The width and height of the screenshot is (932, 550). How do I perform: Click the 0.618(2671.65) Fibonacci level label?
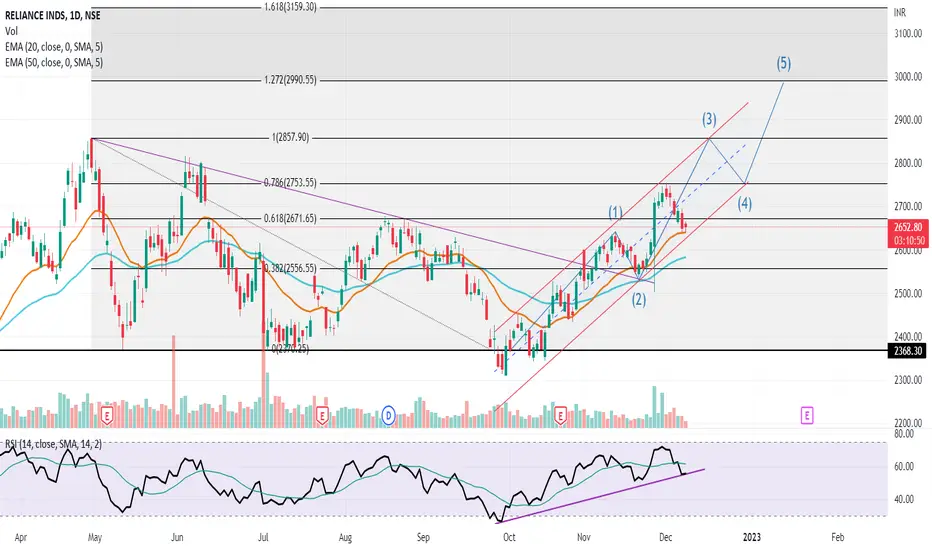(x=290, y=218)
